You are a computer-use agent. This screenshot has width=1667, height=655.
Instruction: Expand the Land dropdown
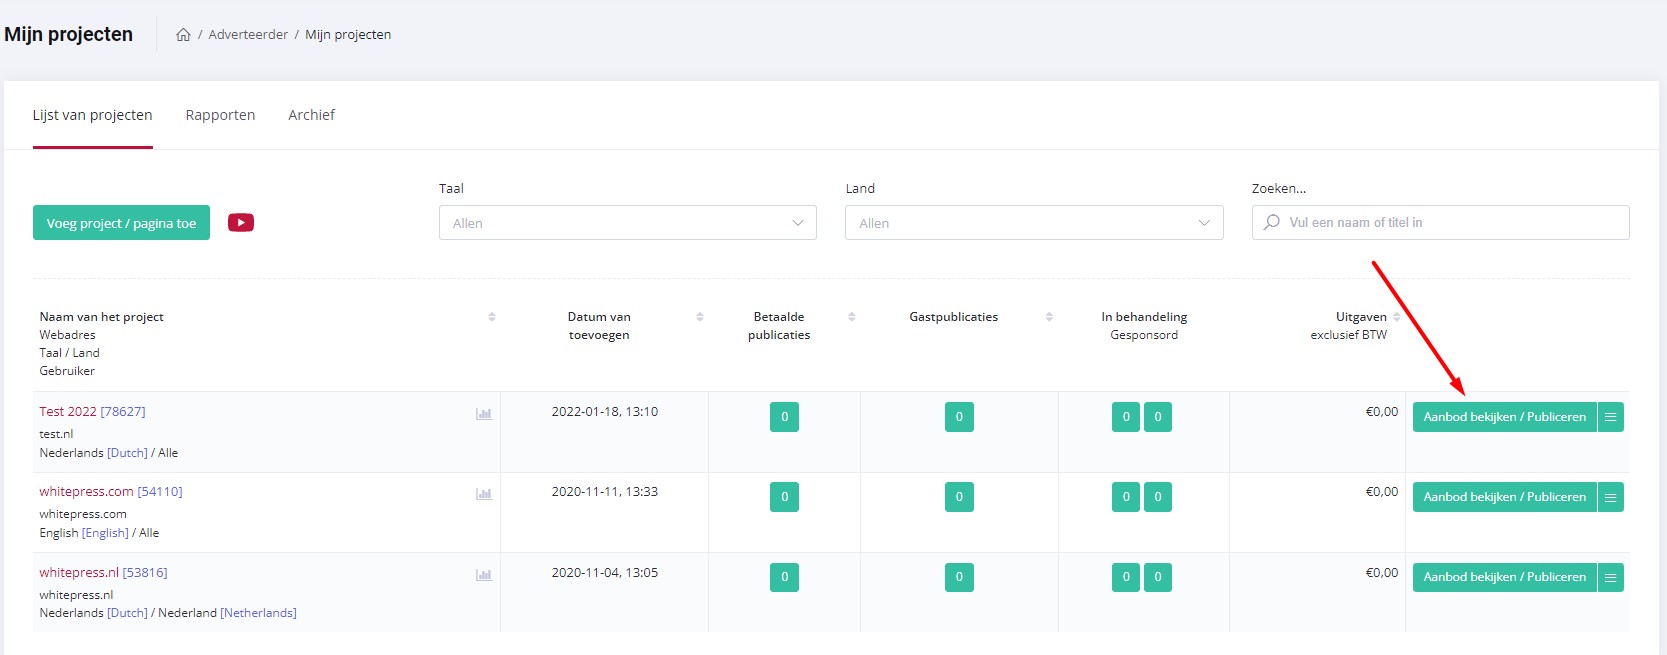[x=1033, y=223]
